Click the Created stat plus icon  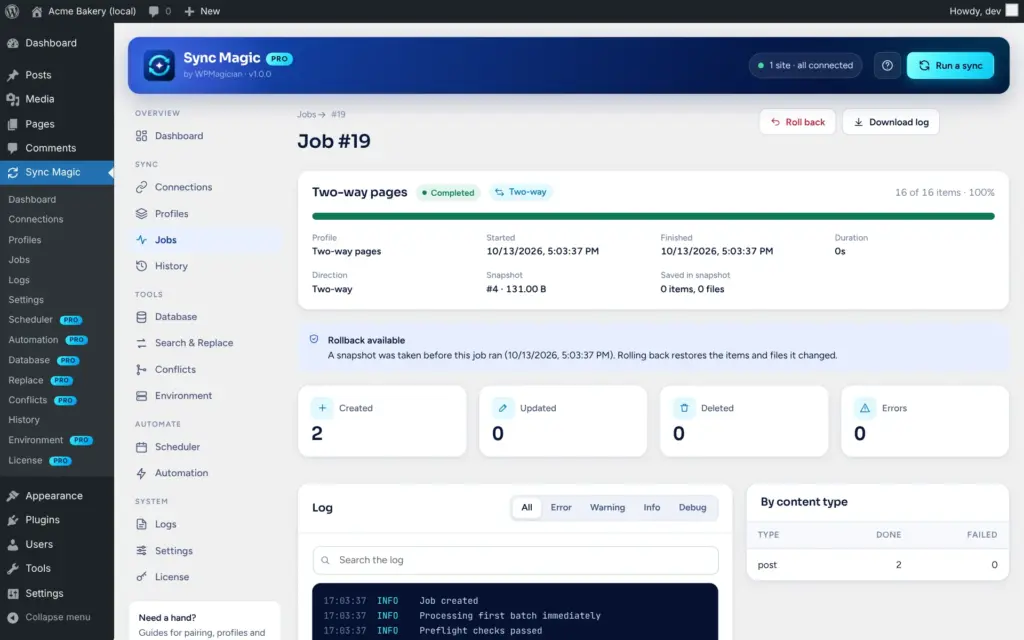(322, 408)
